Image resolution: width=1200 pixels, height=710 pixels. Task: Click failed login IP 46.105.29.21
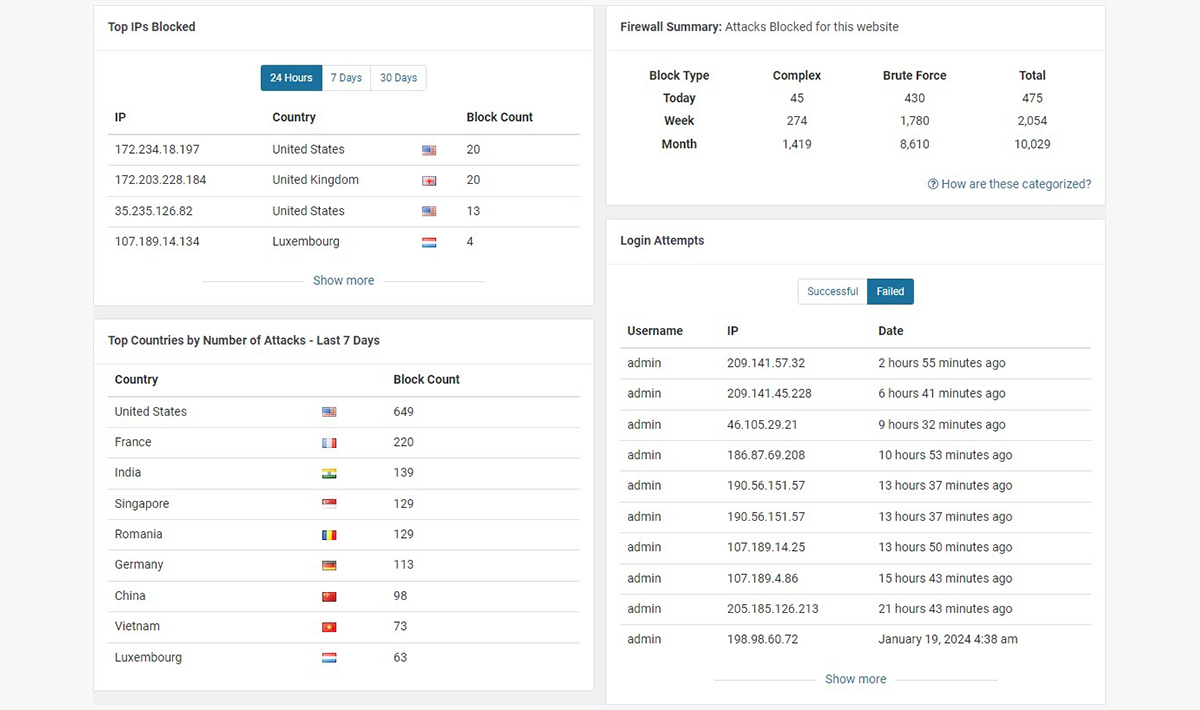tap(762, 424)
